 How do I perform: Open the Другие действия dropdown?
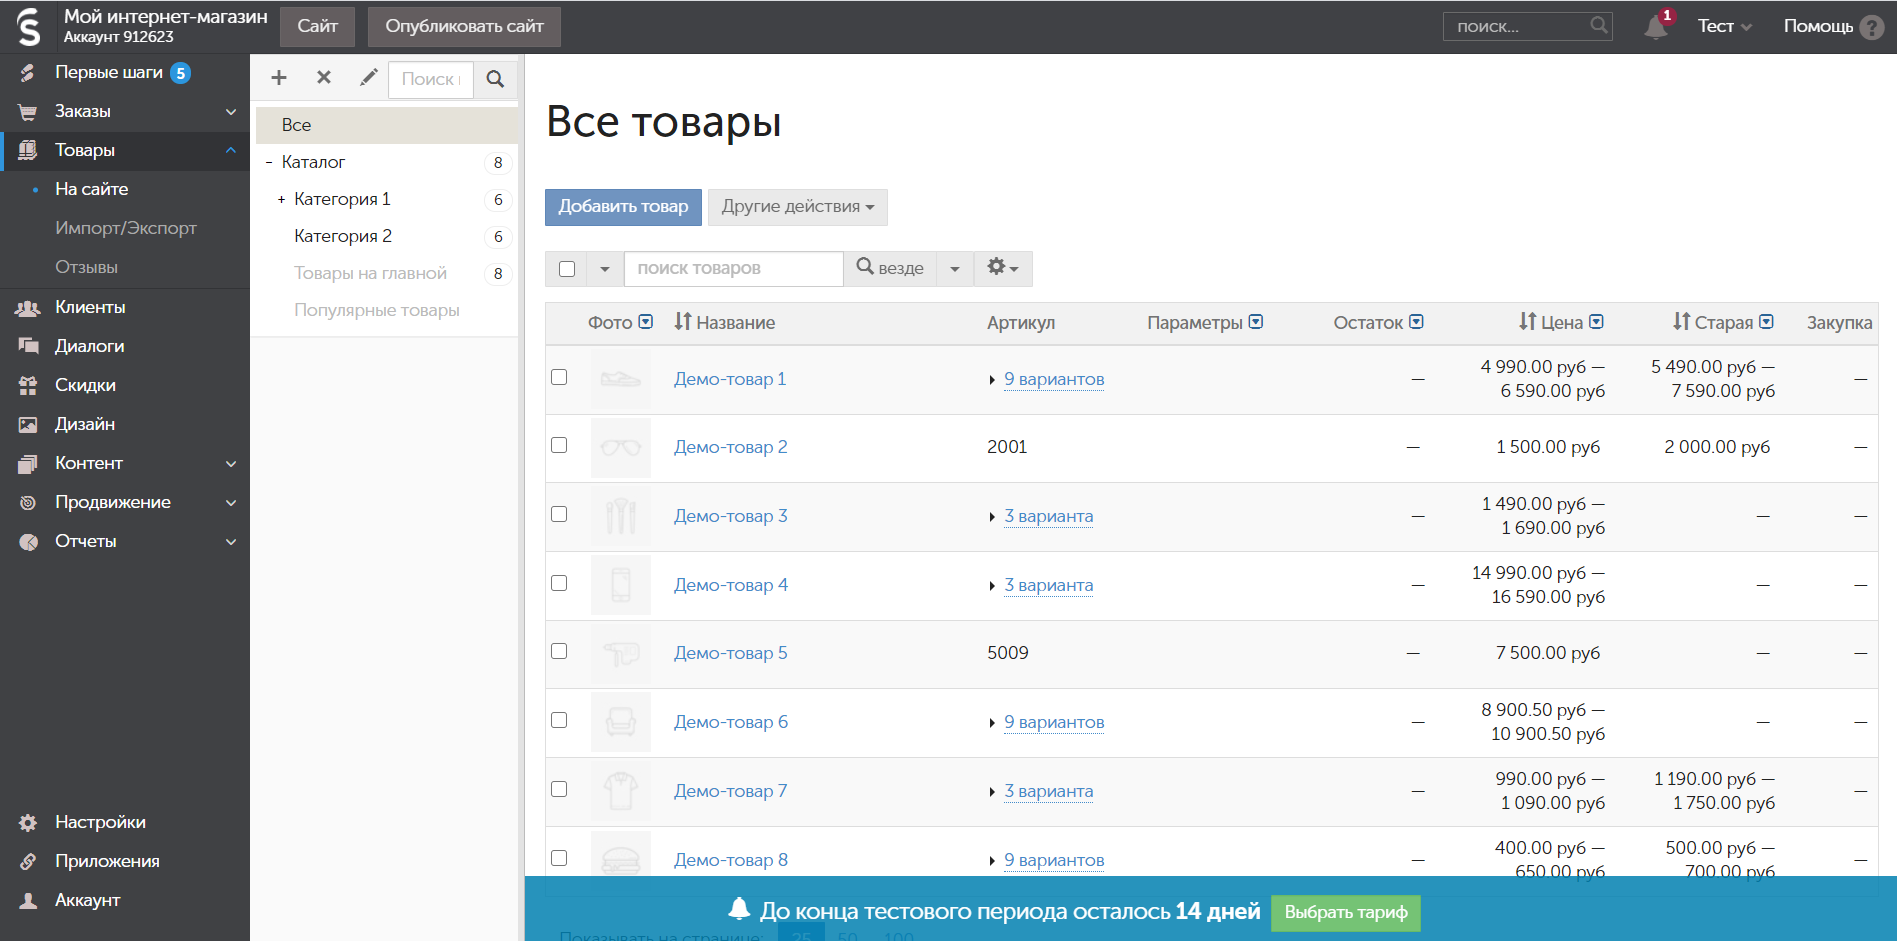[797, 207]
